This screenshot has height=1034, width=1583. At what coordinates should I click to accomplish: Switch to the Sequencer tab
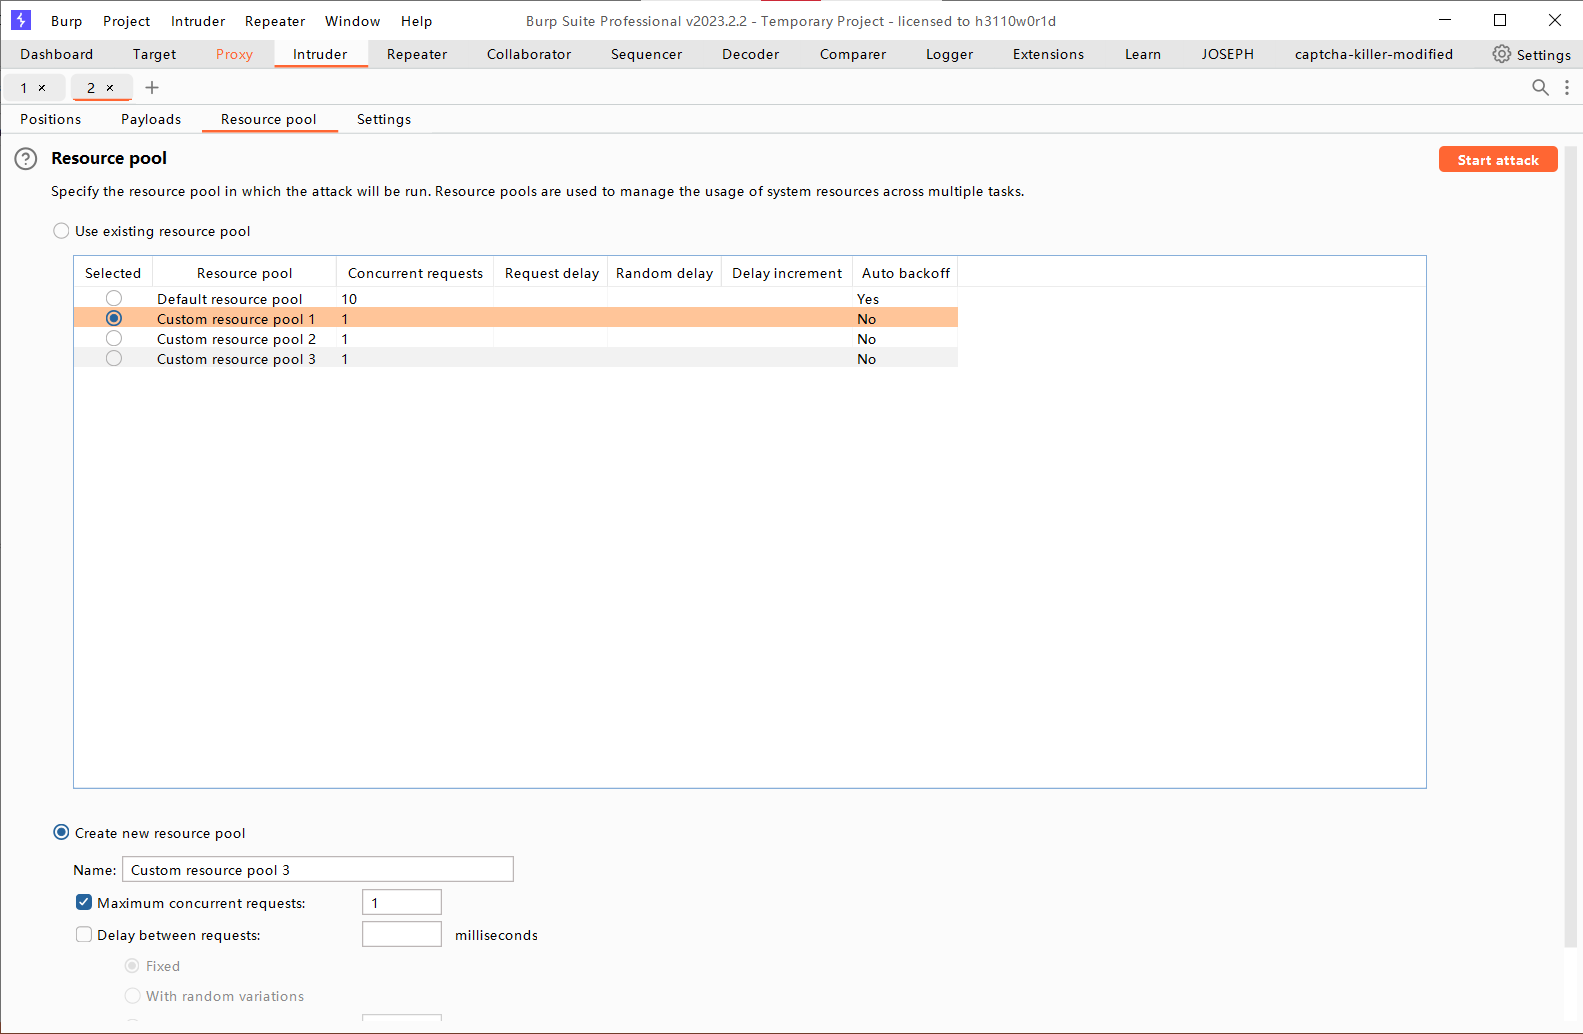point(647,54)
